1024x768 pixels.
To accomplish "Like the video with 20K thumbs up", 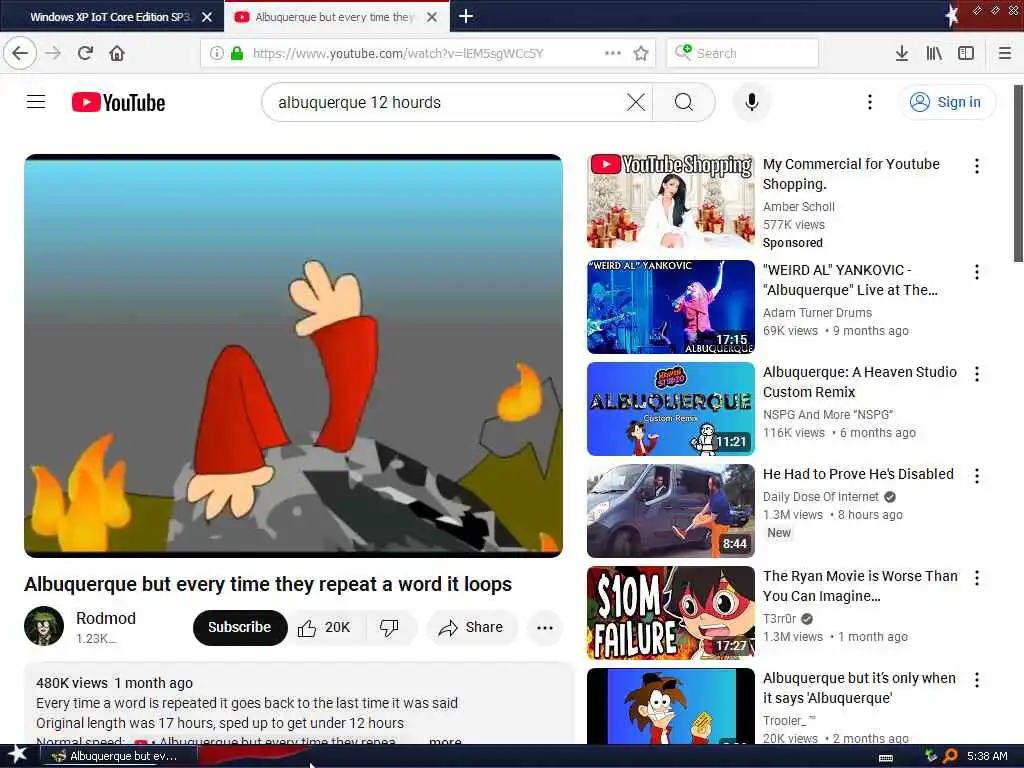I will click(326, 627).
